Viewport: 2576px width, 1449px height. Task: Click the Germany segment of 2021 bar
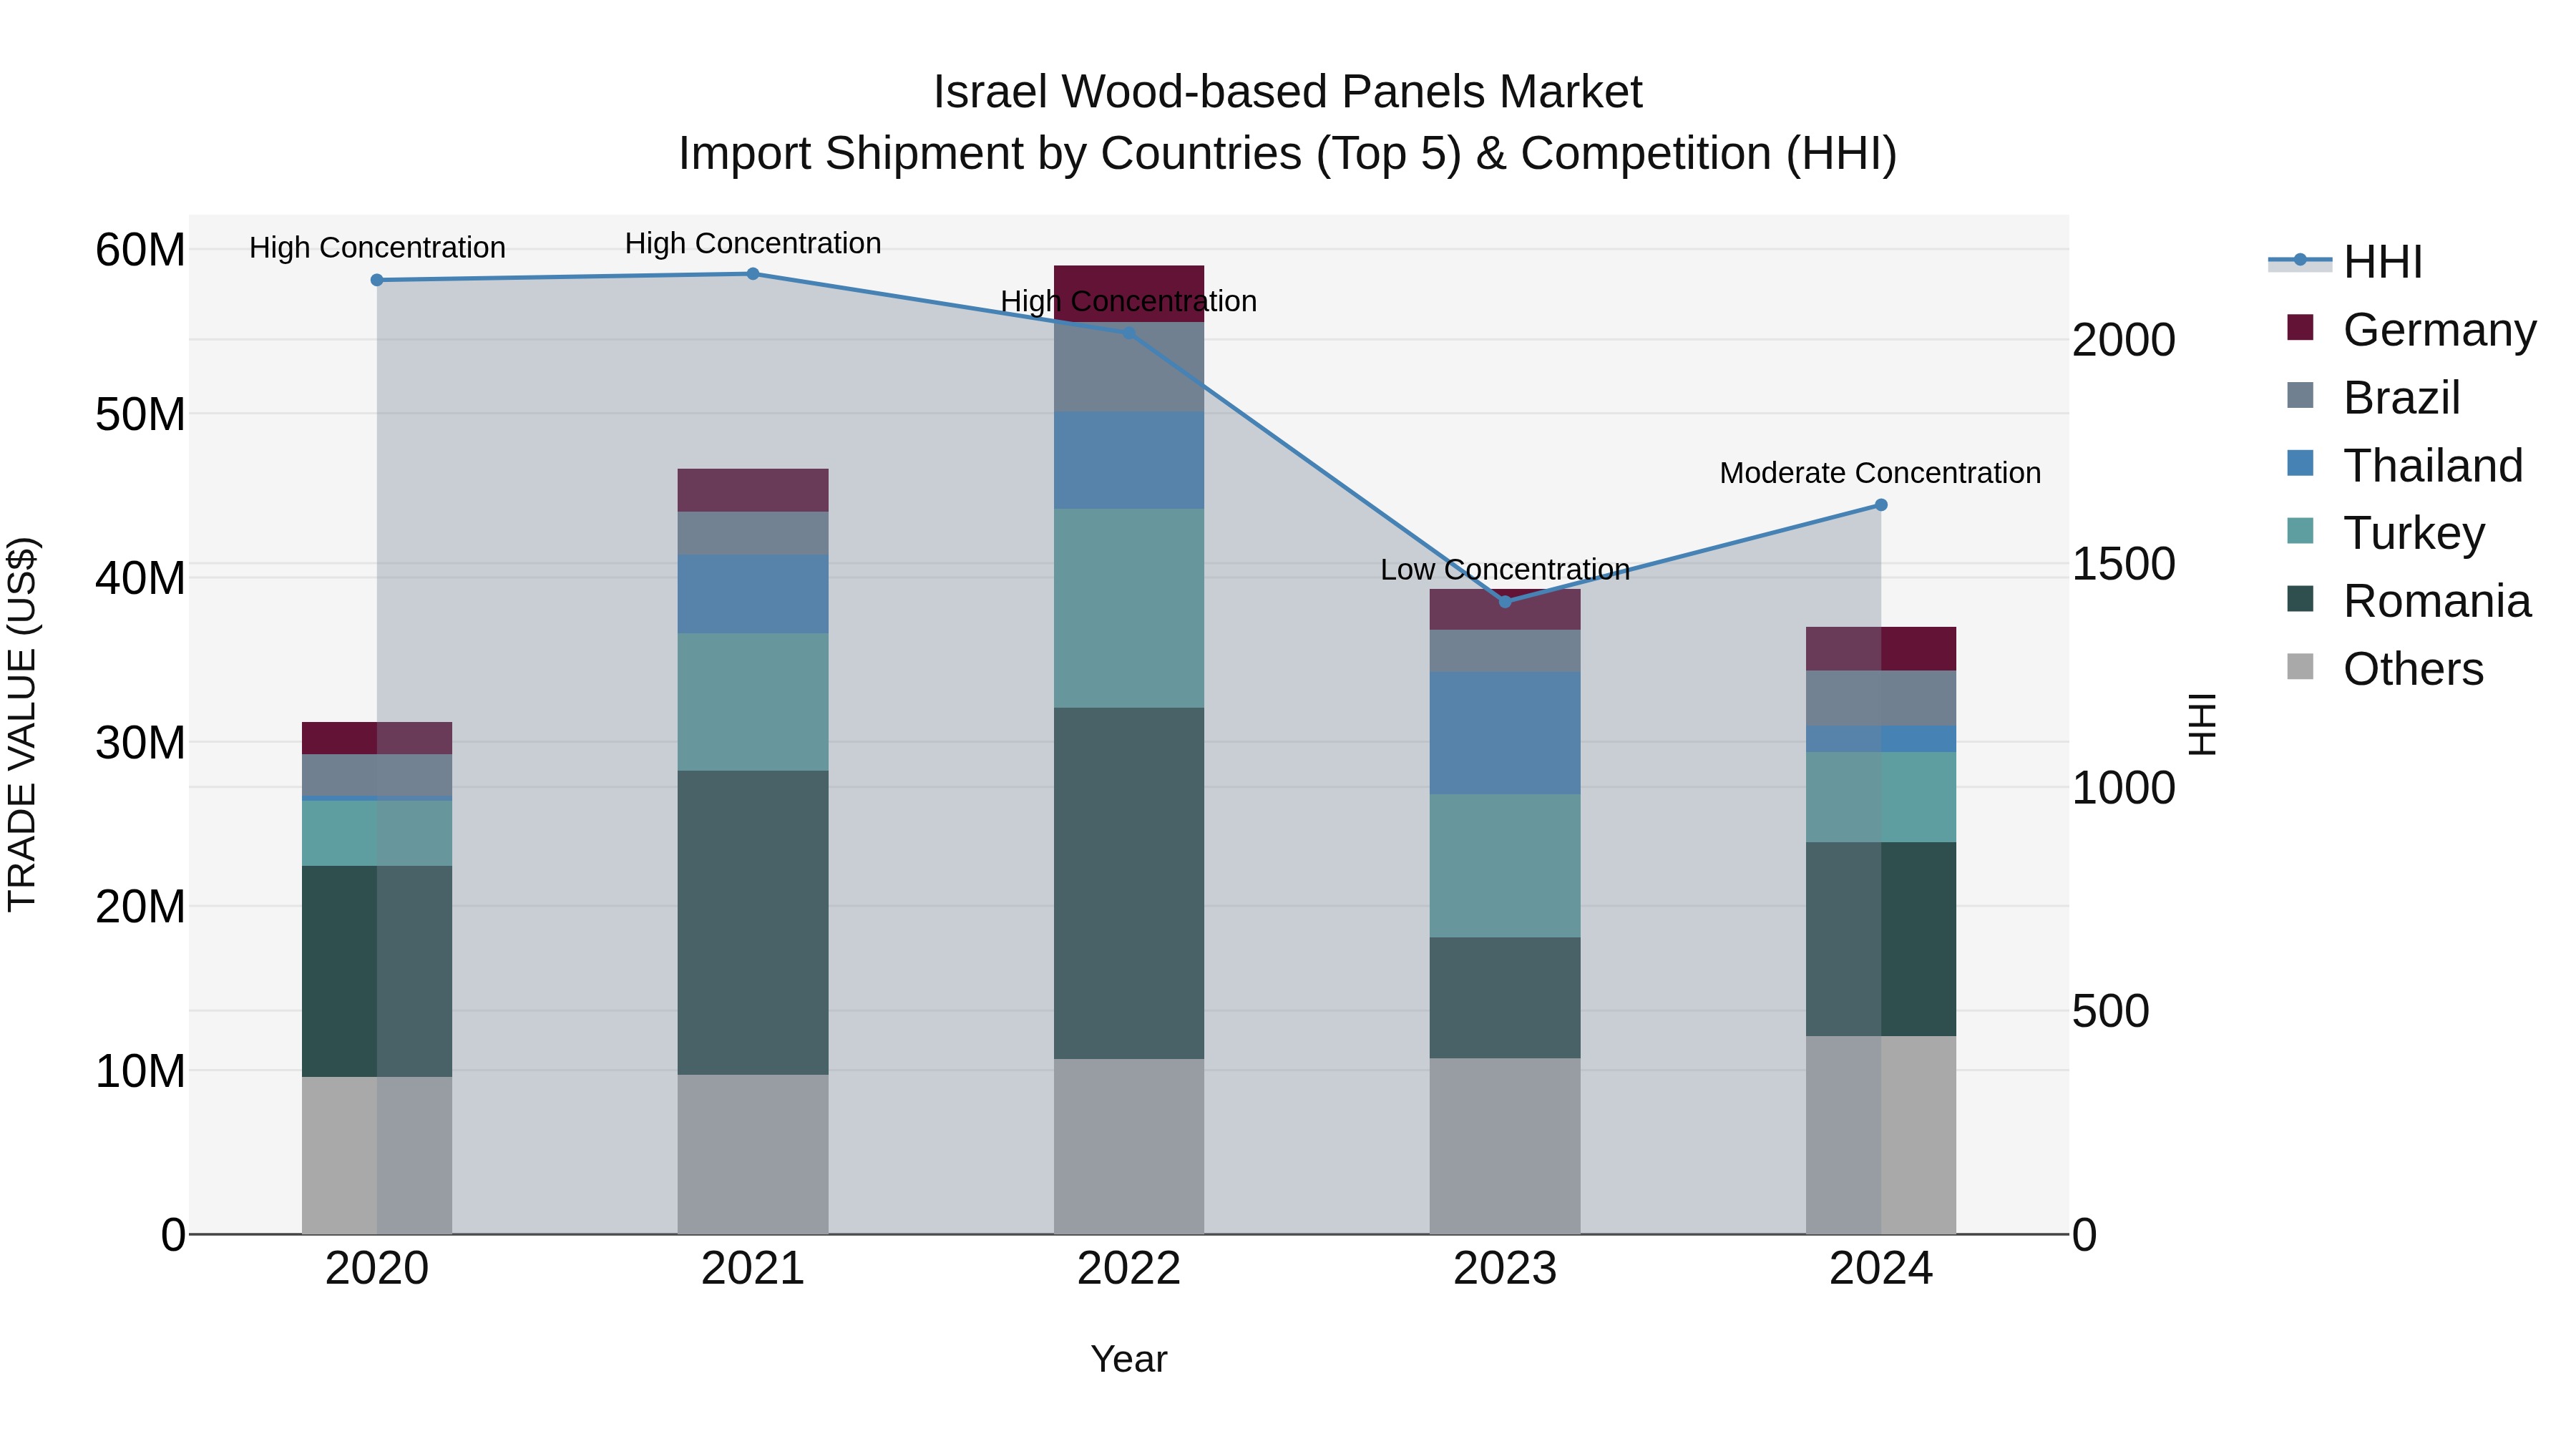753,490
